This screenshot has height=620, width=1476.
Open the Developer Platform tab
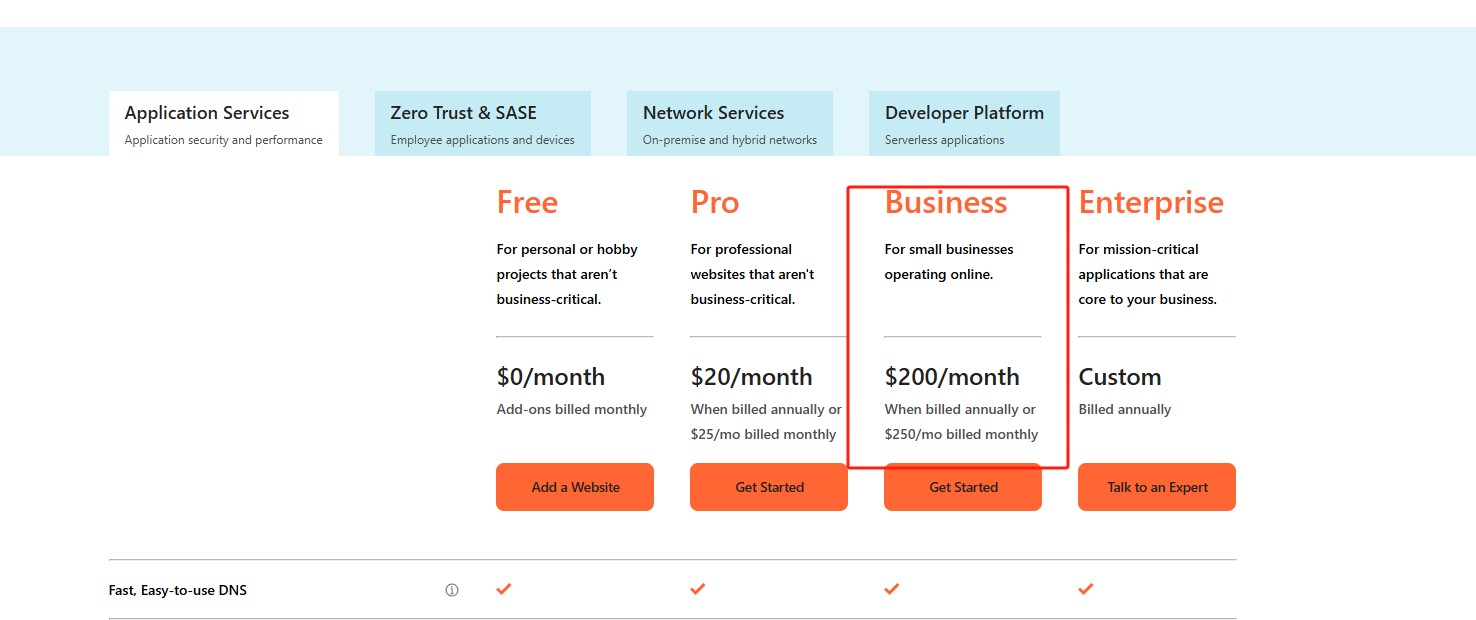pyautogui.click(x=964, y=124)
